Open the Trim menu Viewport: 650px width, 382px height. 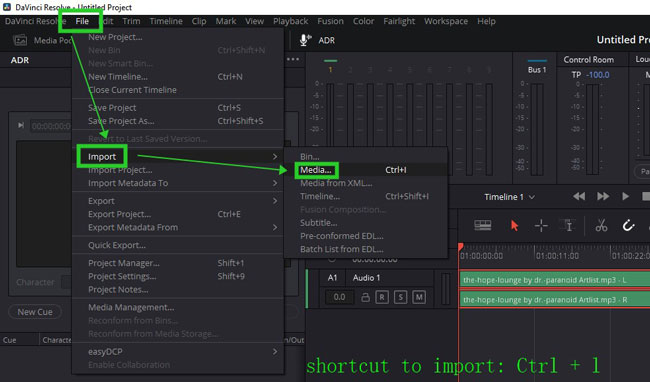[x=131, y=21]
